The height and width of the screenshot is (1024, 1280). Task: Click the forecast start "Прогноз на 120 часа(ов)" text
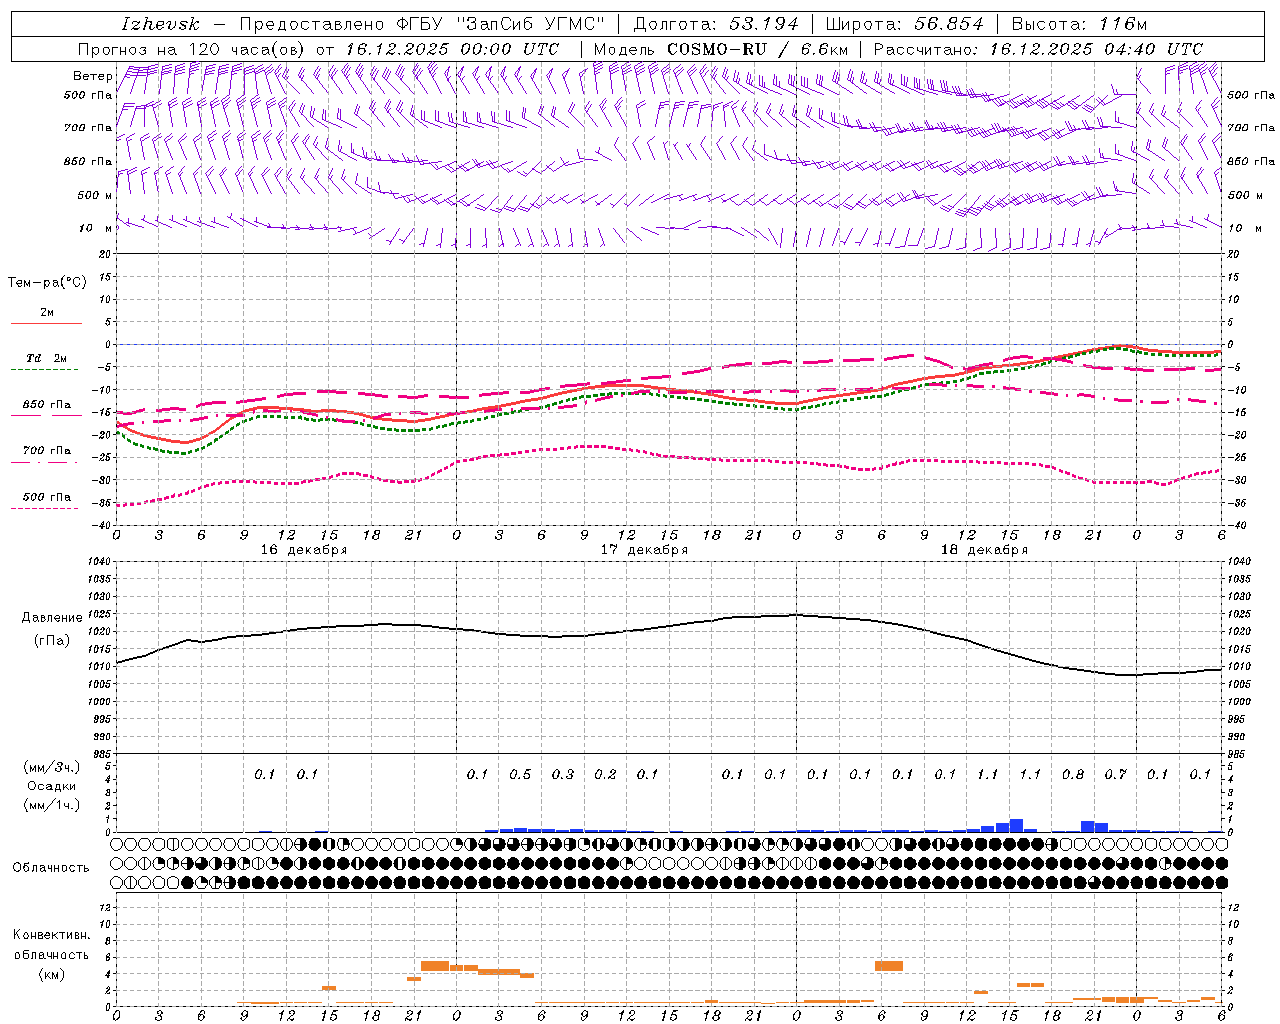(194, 49)
